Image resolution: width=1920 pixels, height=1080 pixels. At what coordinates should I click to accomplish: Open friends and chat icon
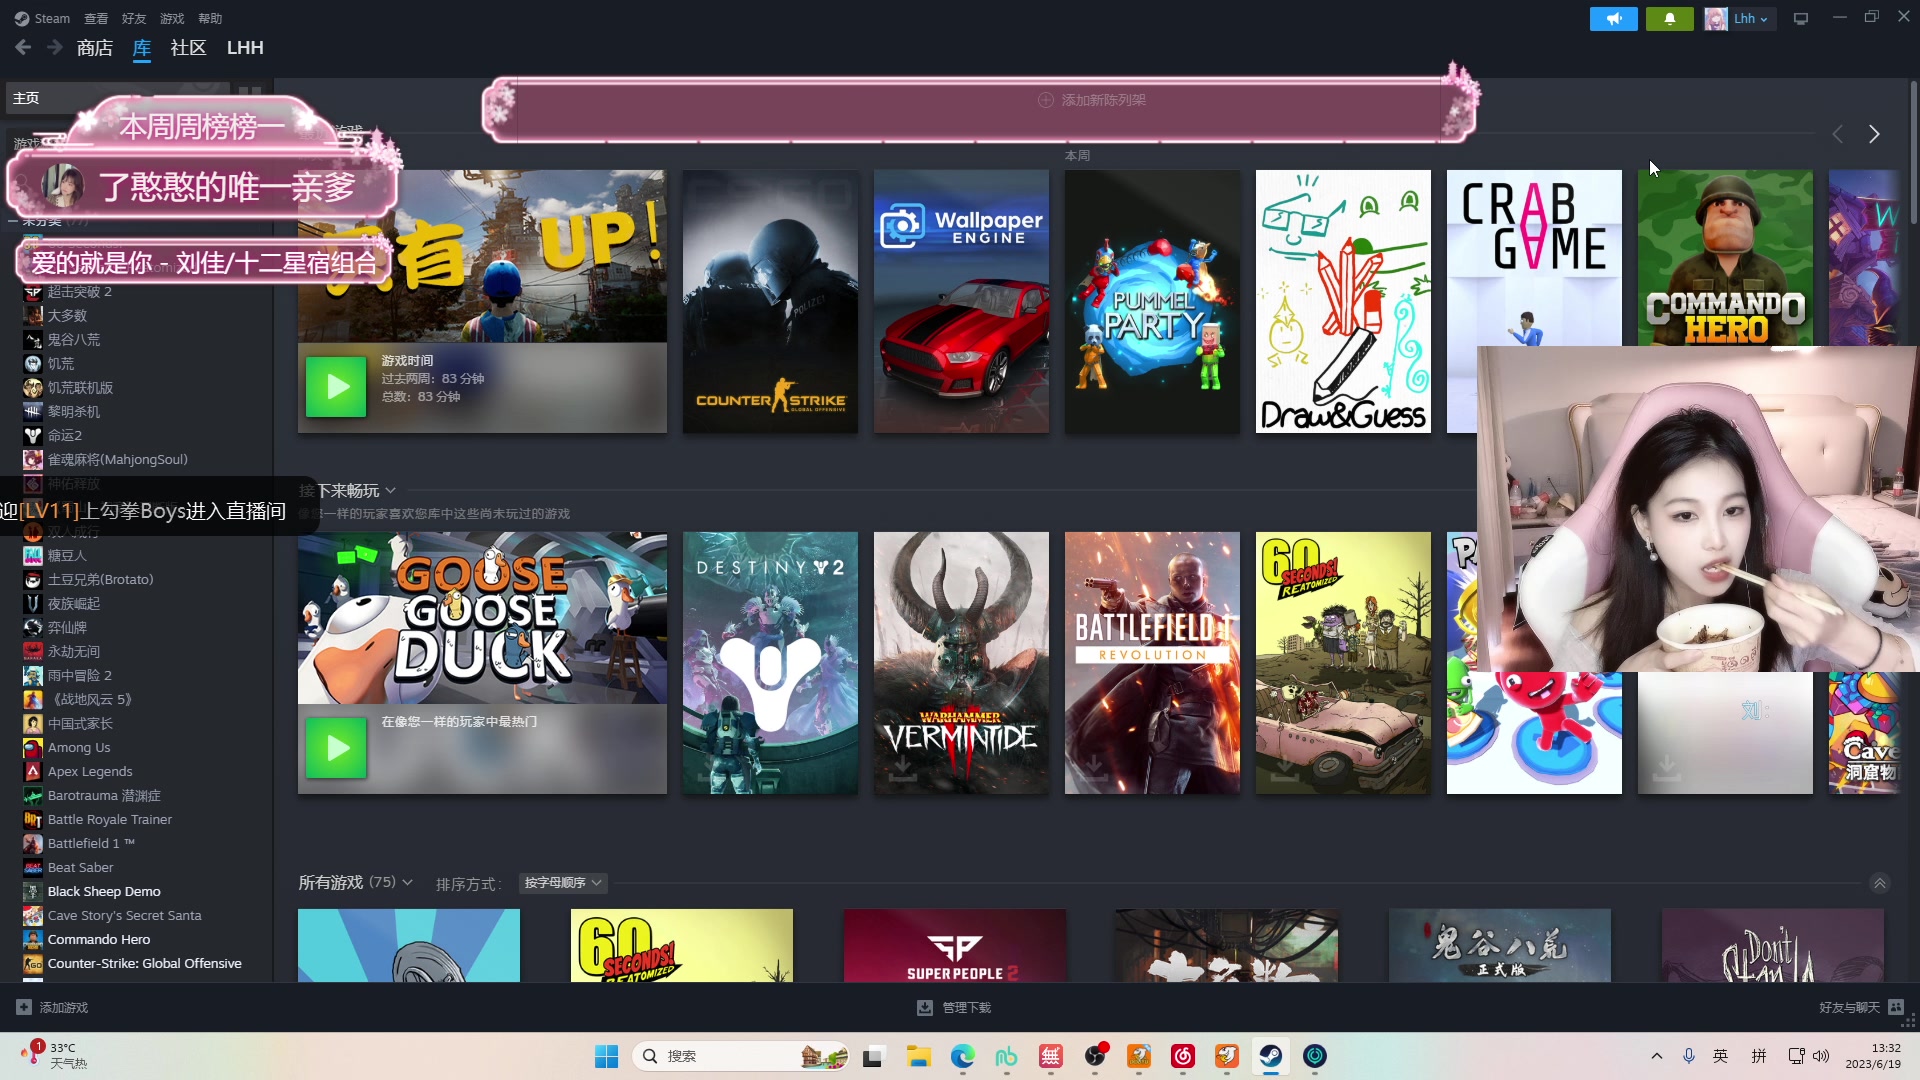[x=1896, y=1007]
